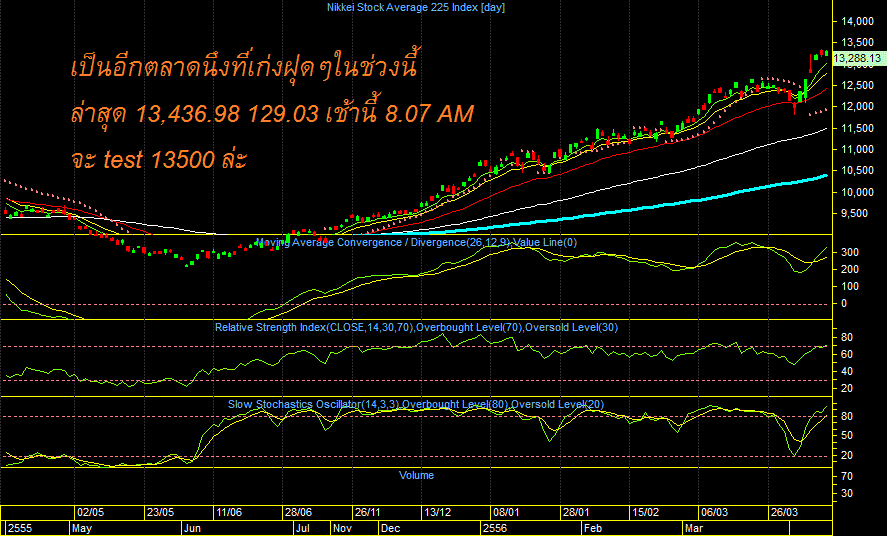Click the Jul month label

[x=303, y=529]
